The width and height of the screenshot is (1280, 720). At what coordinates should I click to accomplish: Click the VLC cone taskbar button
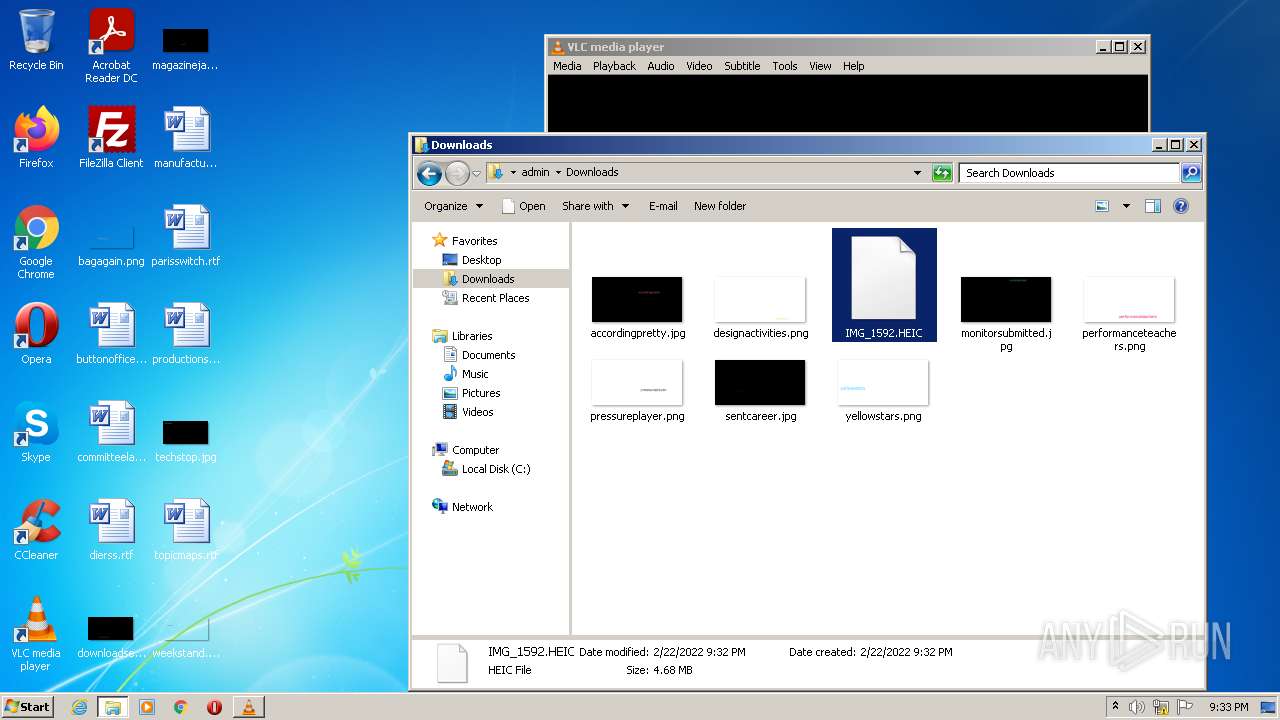(x=248, y=707)
